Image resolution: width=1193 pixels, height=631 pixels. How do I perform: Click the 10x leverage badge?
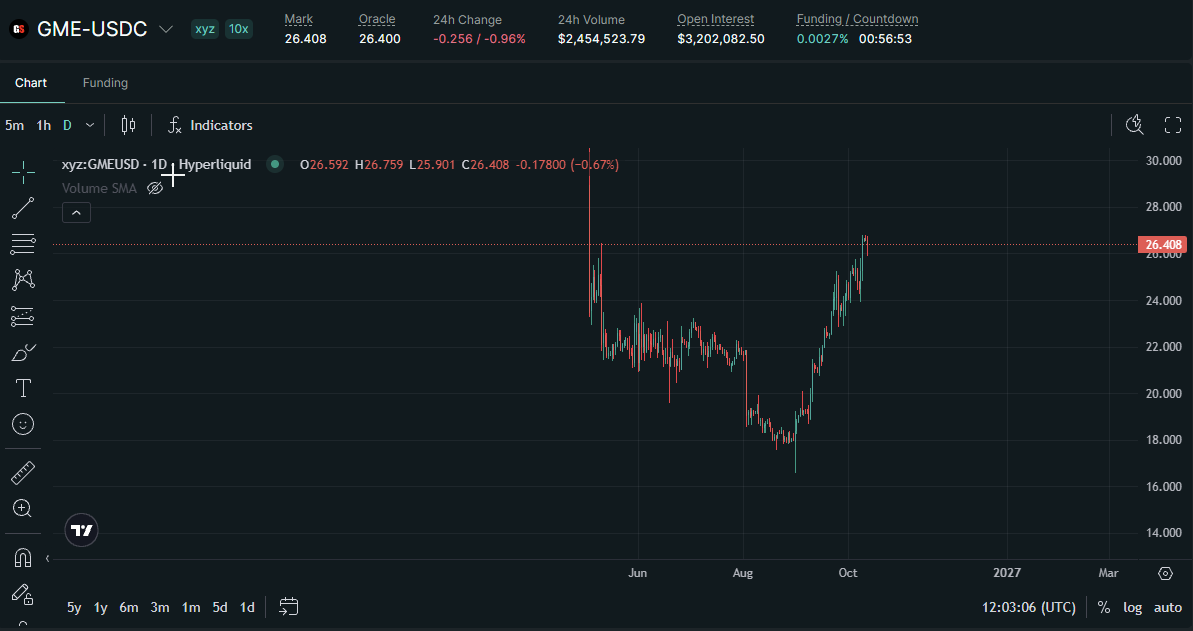(238, 29)
